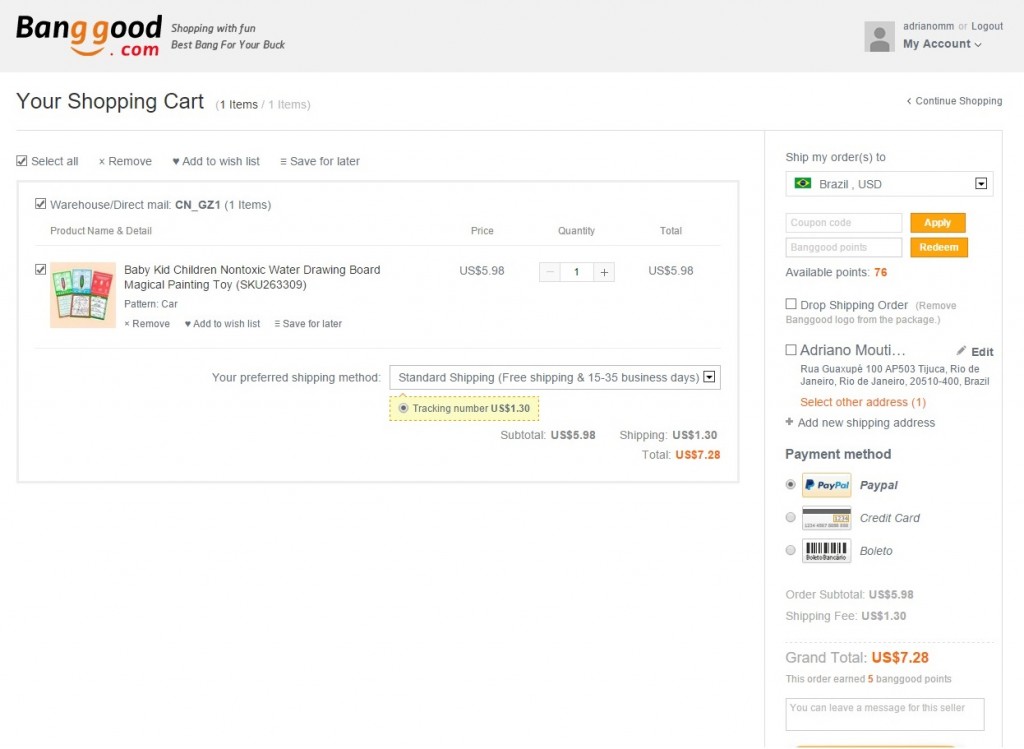Click the pencil Edit address icon
The height and width of the screenshot is (749, 1024).
pos(961,351)
